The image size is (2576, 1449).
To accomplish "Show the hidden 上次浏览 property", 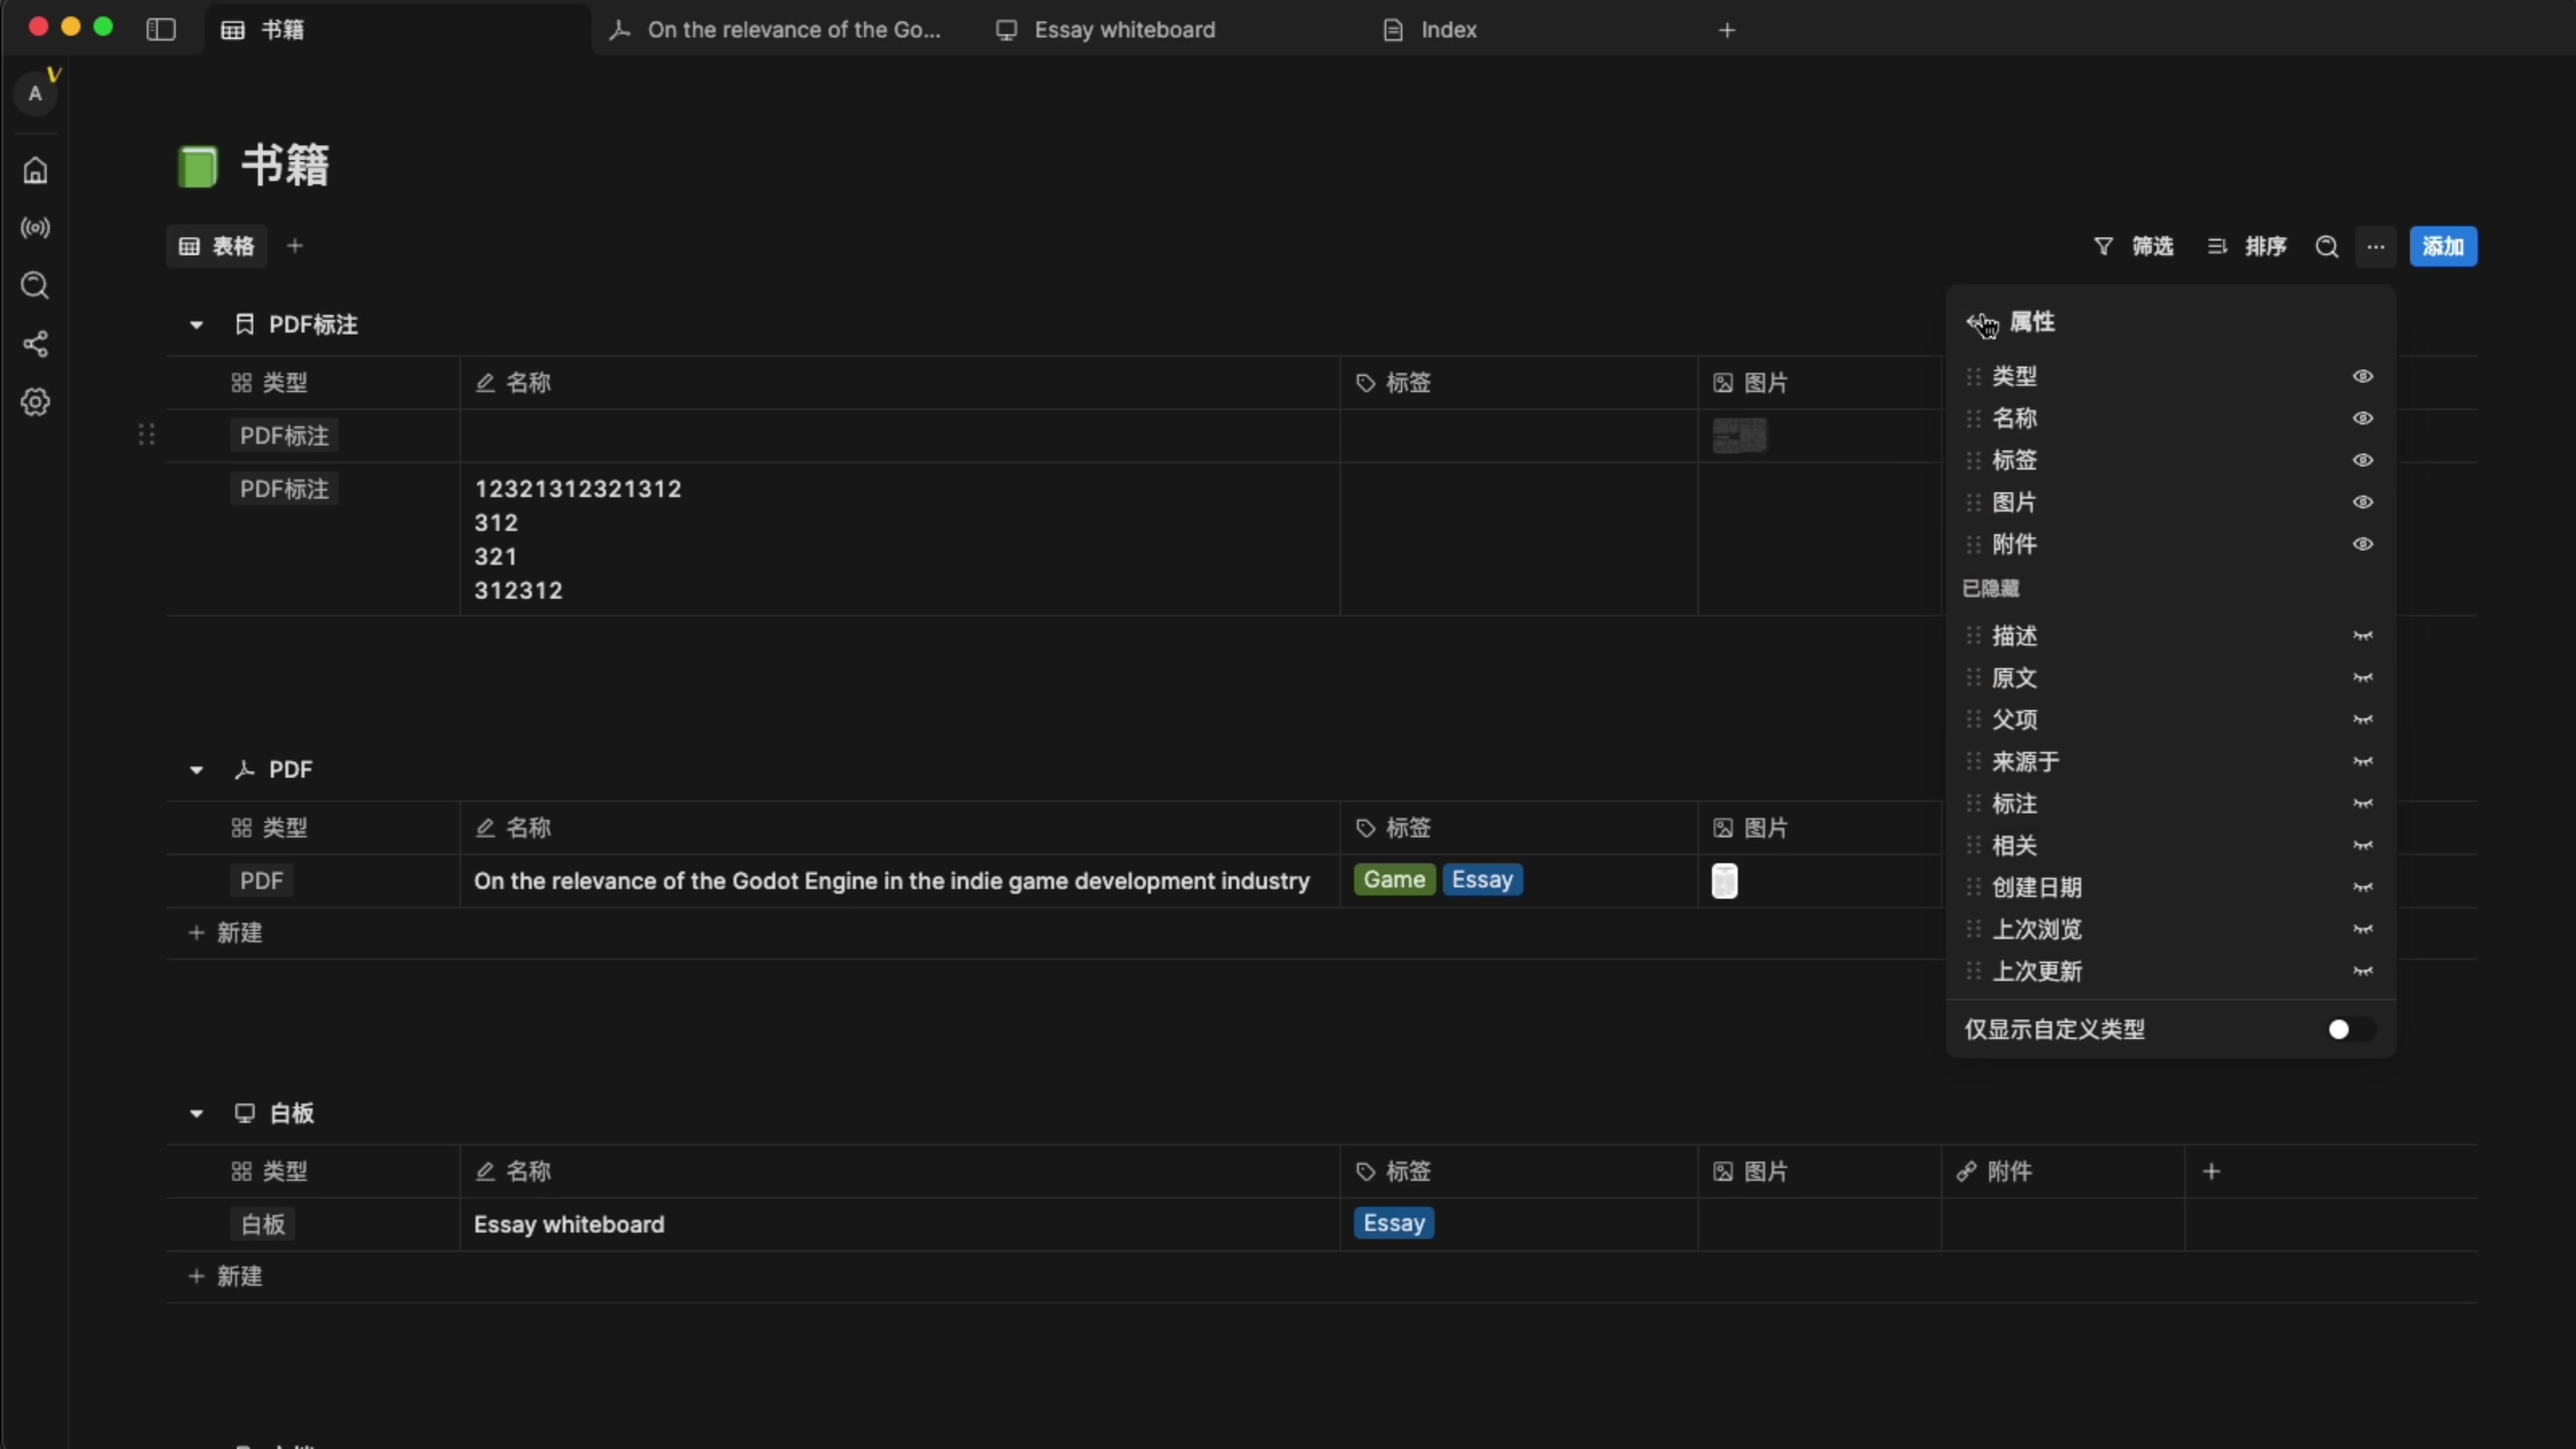I will tap(2363, 929).
